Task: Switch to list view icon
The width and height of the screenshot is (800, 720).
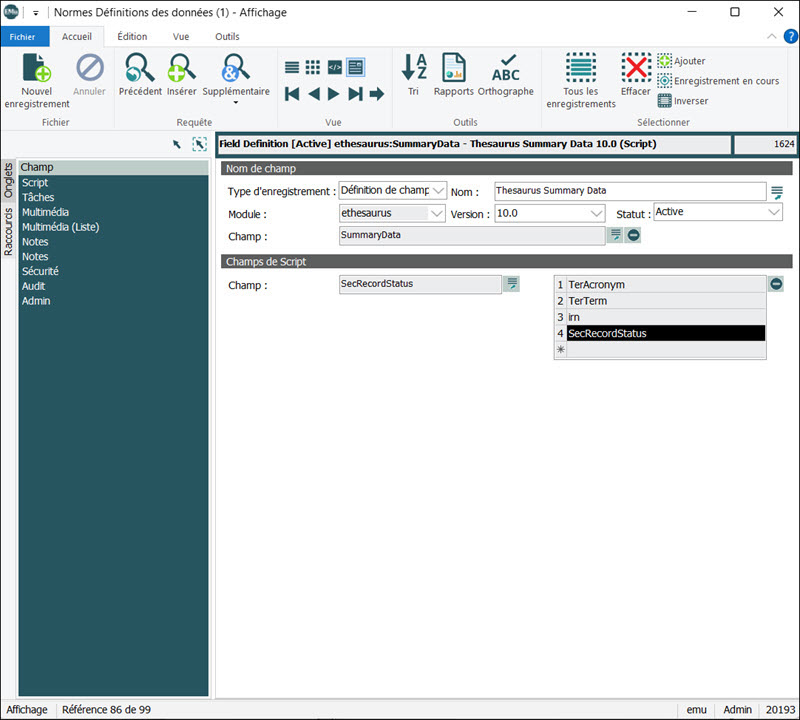Action: pos(292,67)
